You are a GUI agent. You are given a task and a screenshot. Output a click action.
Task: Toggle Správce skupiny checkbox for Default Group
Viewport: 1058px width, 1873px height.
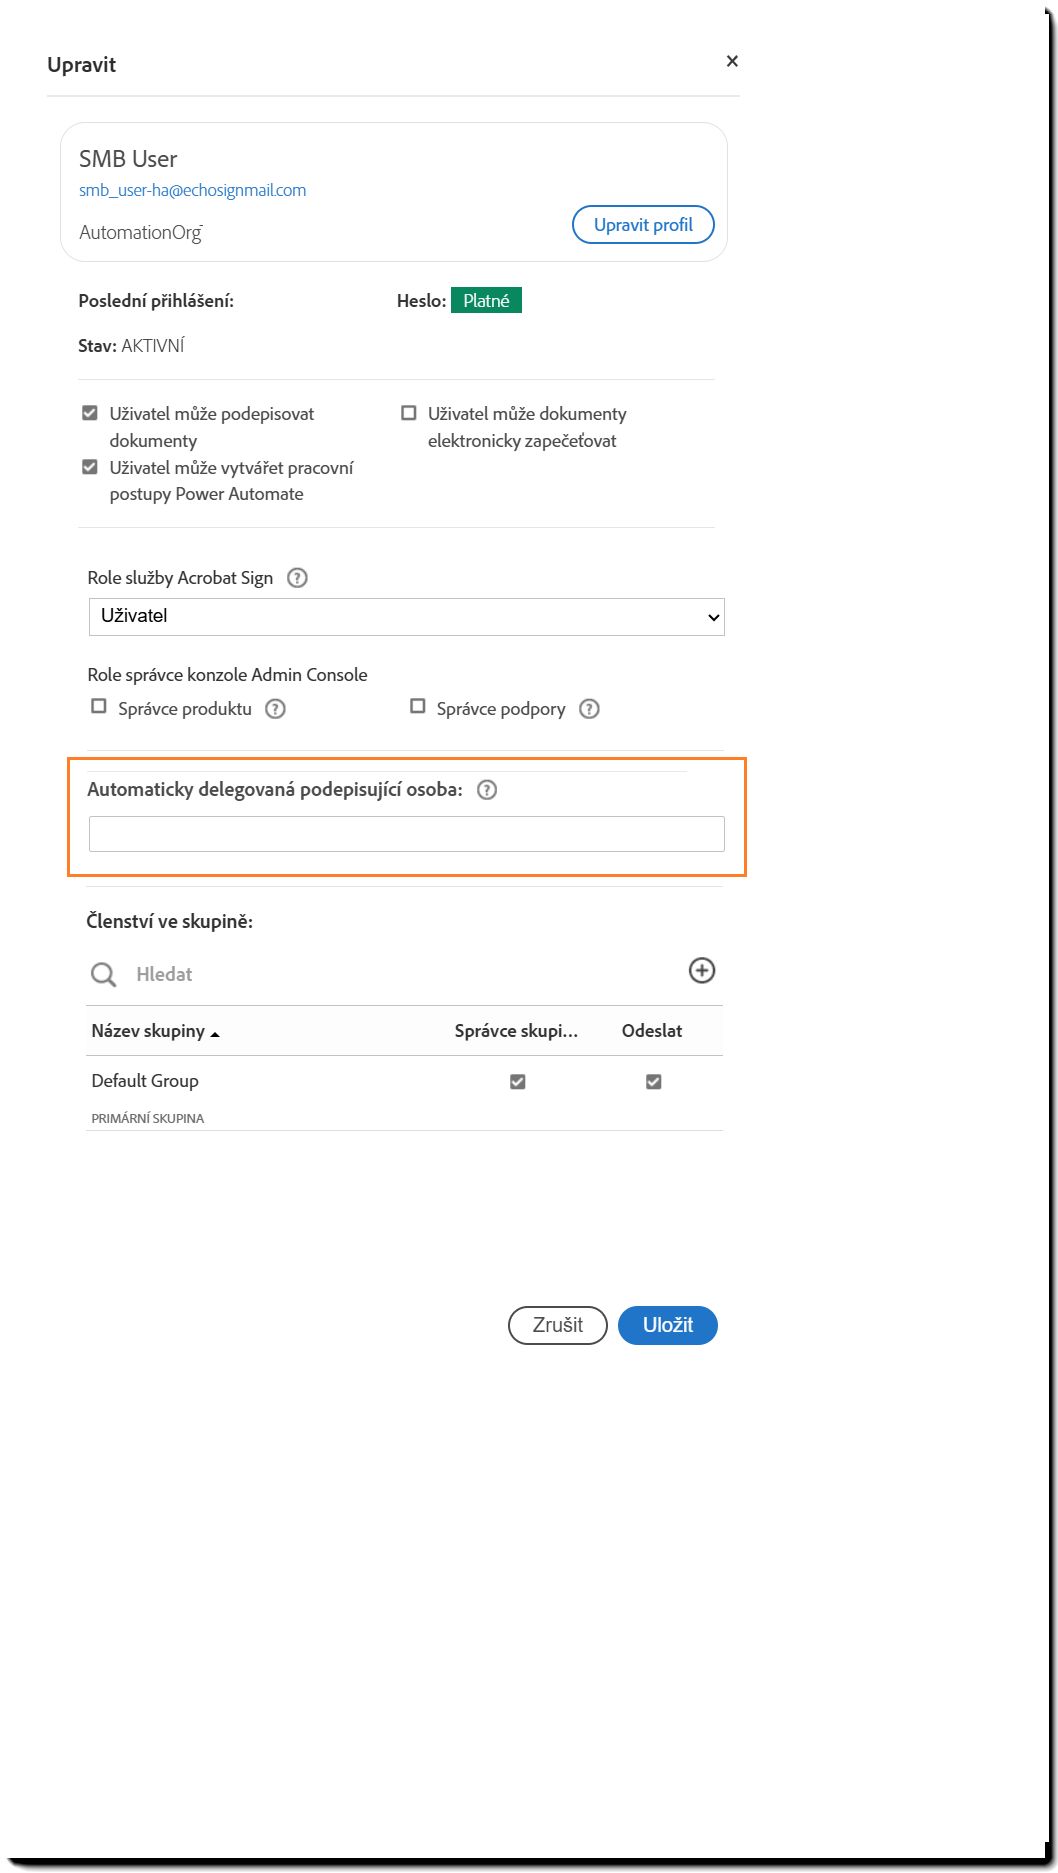pyautogui.click(x=517, y=1082)
